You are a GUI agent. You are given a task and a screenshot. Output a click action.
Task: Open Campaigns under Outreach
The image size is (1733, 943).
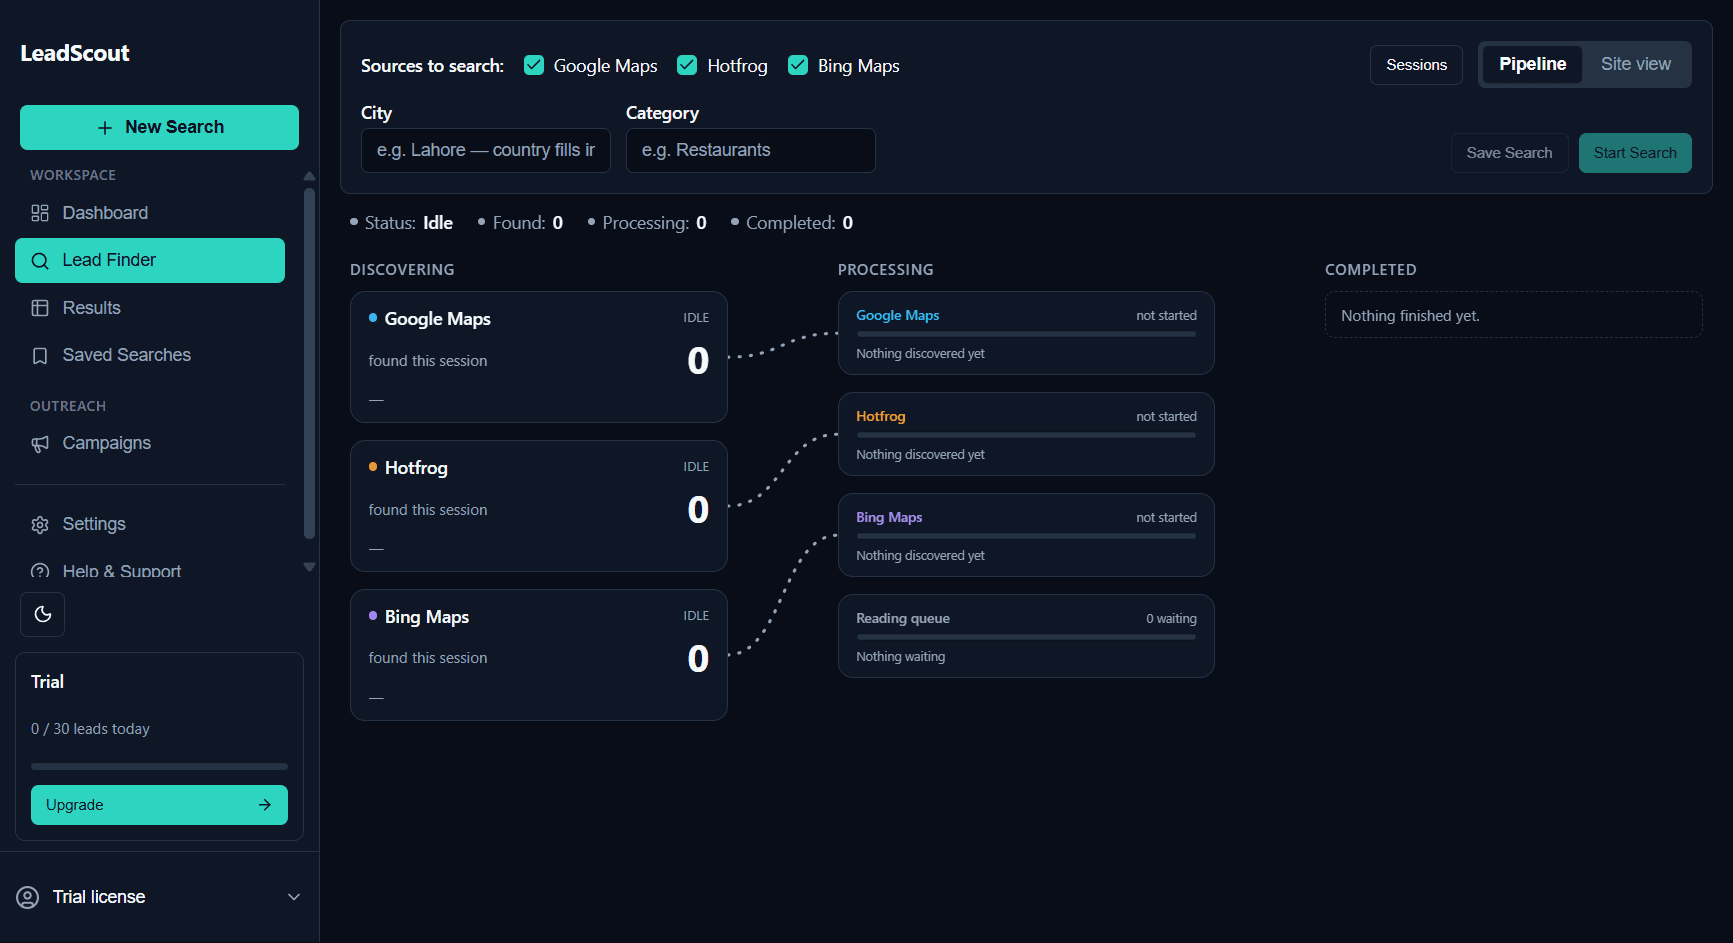coord(150,443)
